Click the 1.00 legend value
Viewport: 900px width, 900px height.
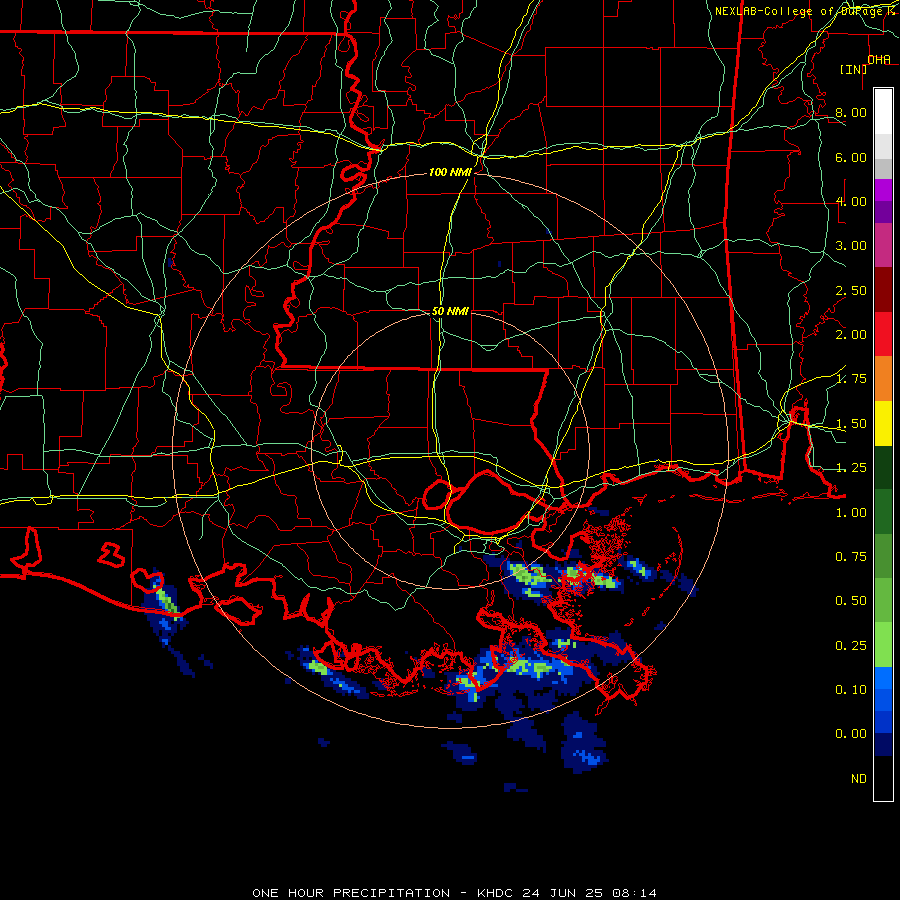pyautogui.click(x=851, y=513)
